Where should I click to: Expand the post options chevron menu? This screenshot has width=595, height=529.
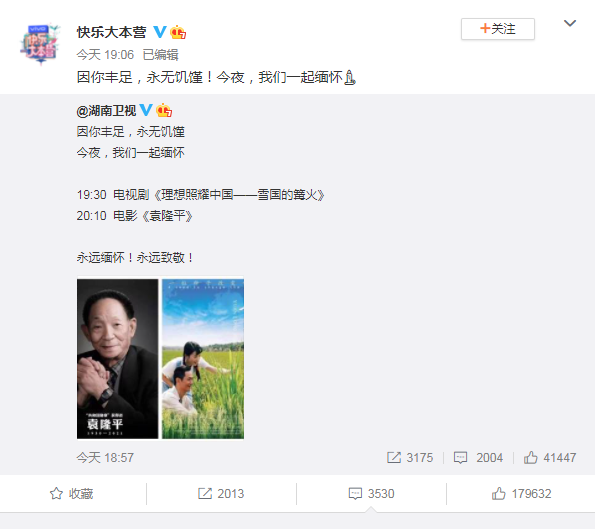tap(570, 24)
